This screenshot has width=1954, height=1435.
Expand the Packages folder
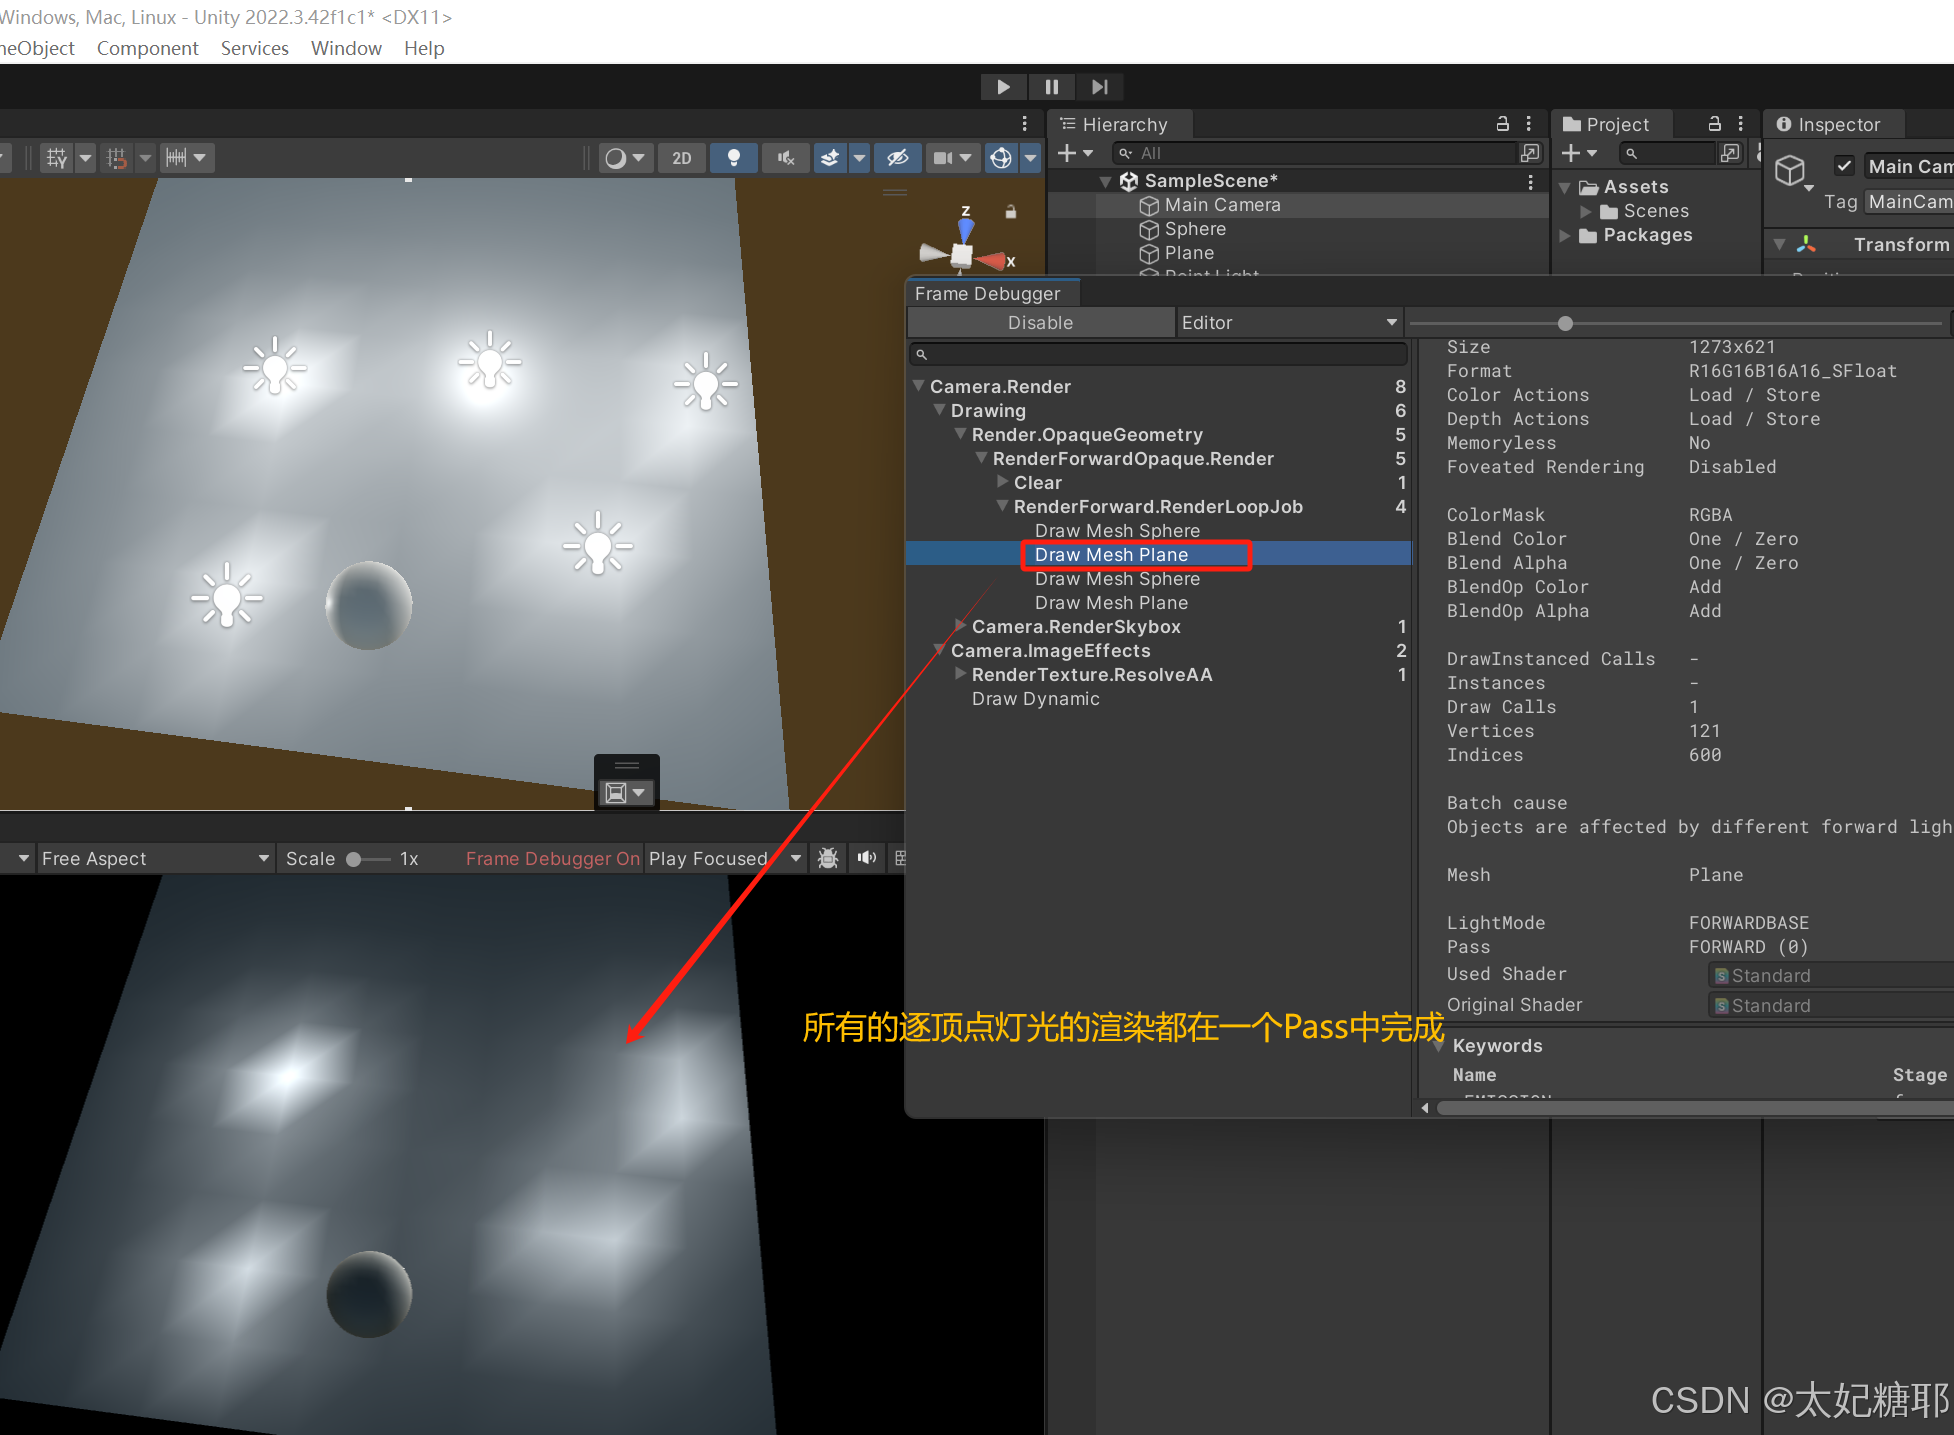(x=1565, y=235)
